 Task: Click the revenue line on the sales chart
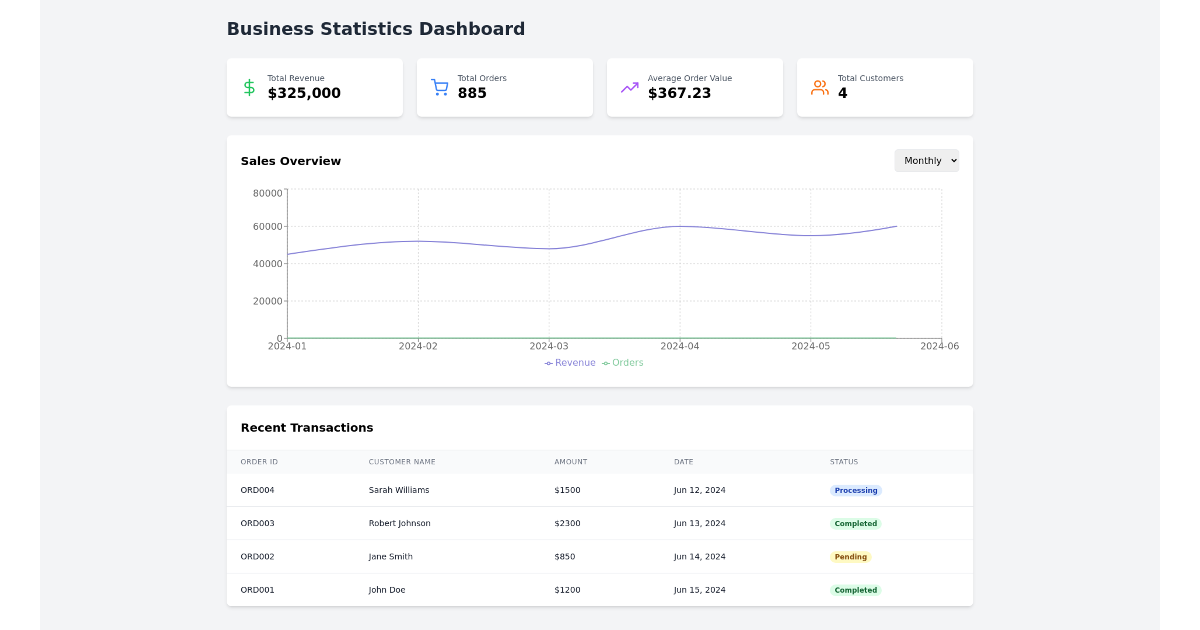680,227
